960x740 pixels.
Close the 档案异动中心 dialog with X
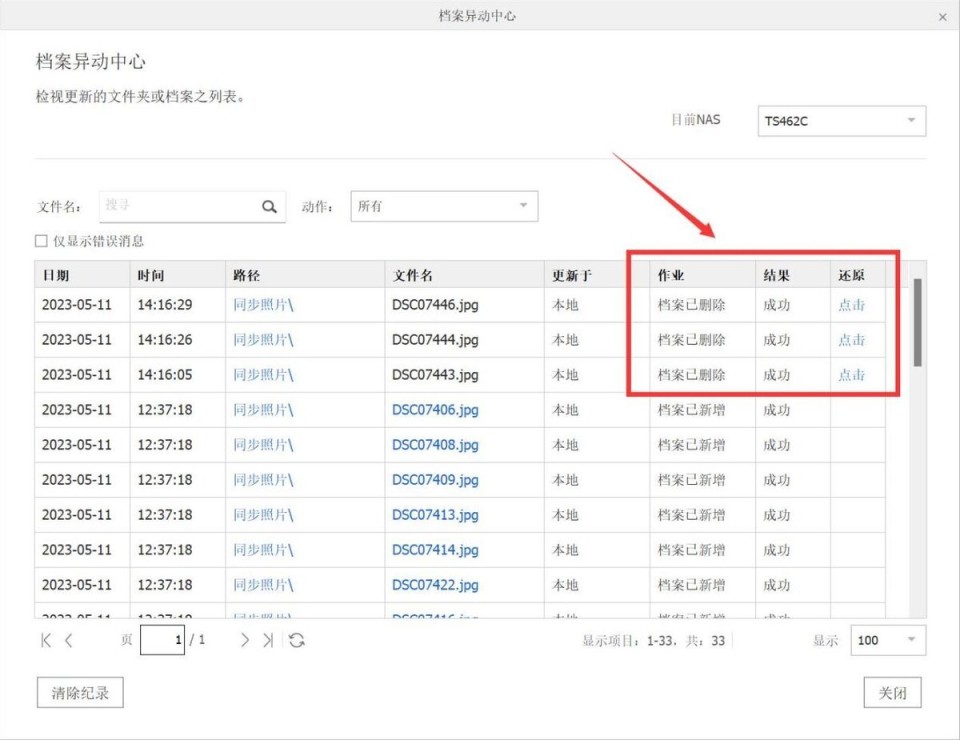(943, 17)
